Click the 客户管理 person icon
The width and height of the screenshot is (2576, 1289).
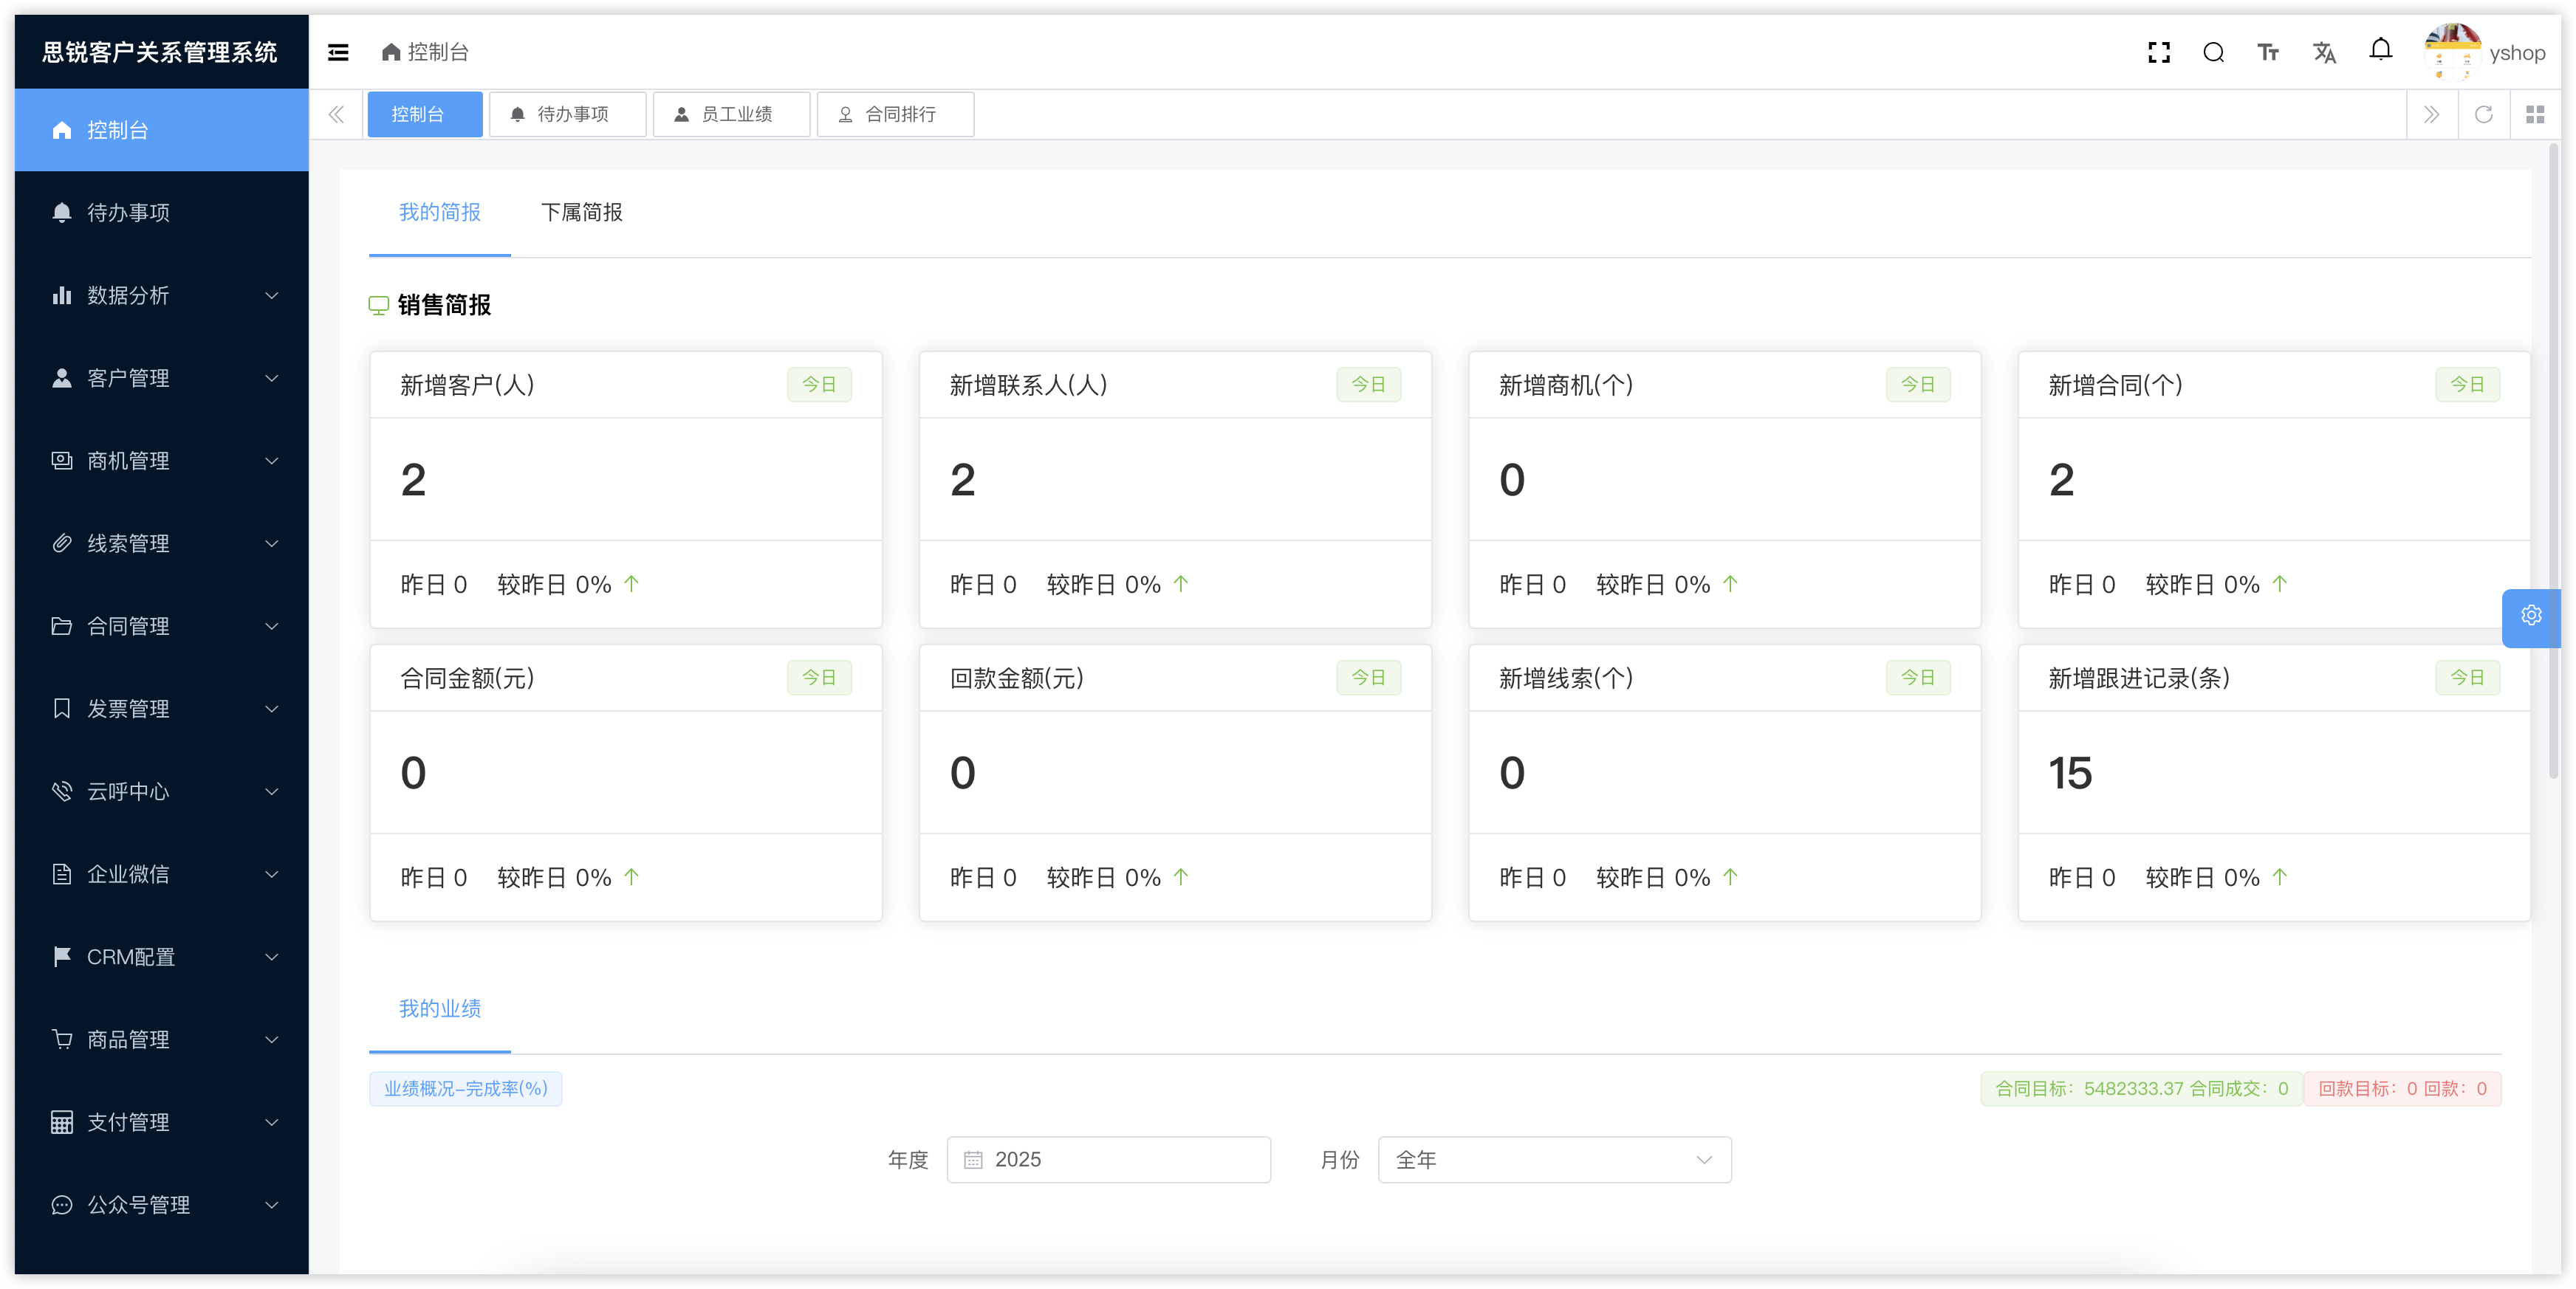[x=62, y=378]
